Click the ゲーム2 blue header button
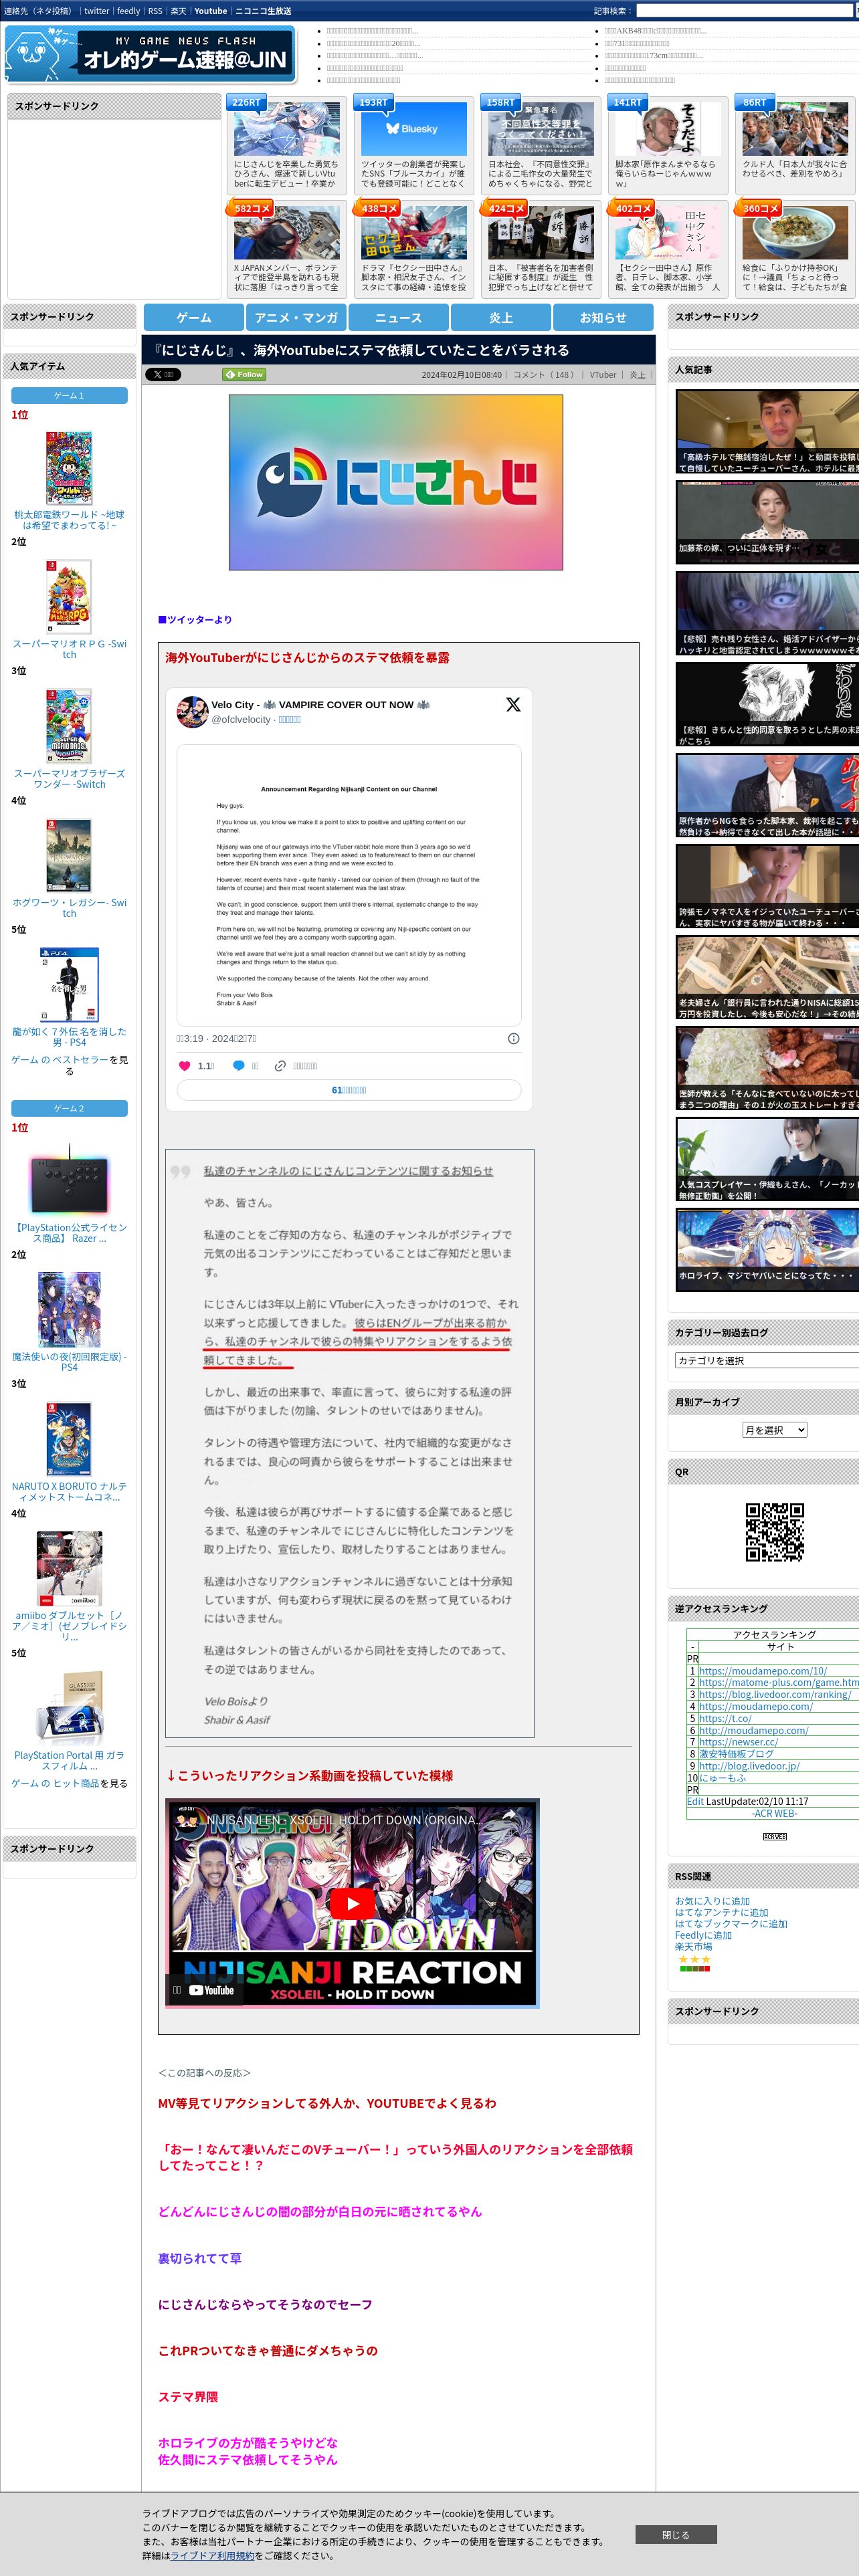This screenshot has height=2576, width=859. coord(69,1108)
